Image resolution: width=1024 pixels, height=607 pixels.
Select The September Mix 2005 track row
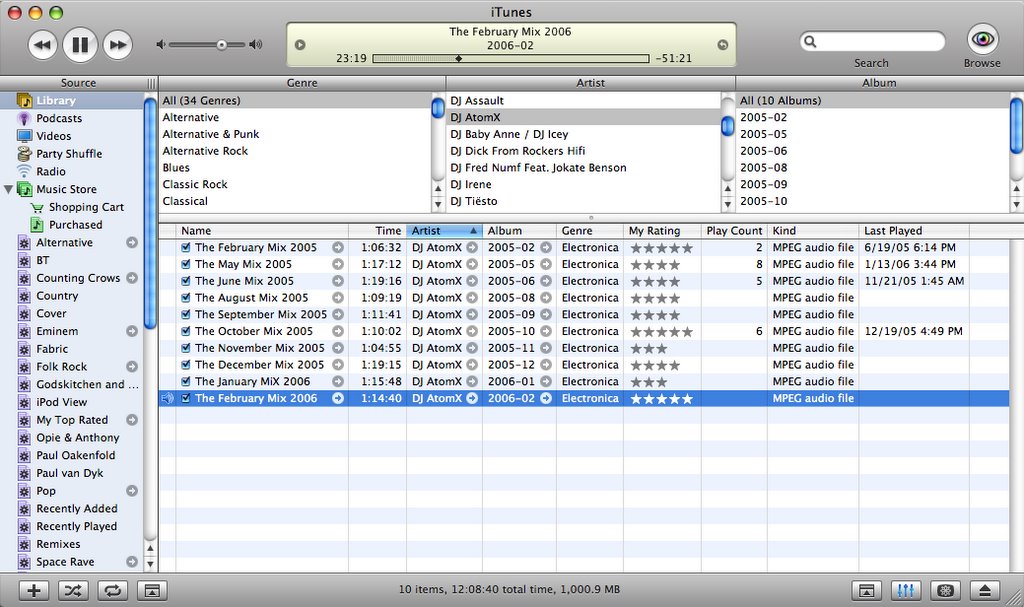[x=583, y=314]
